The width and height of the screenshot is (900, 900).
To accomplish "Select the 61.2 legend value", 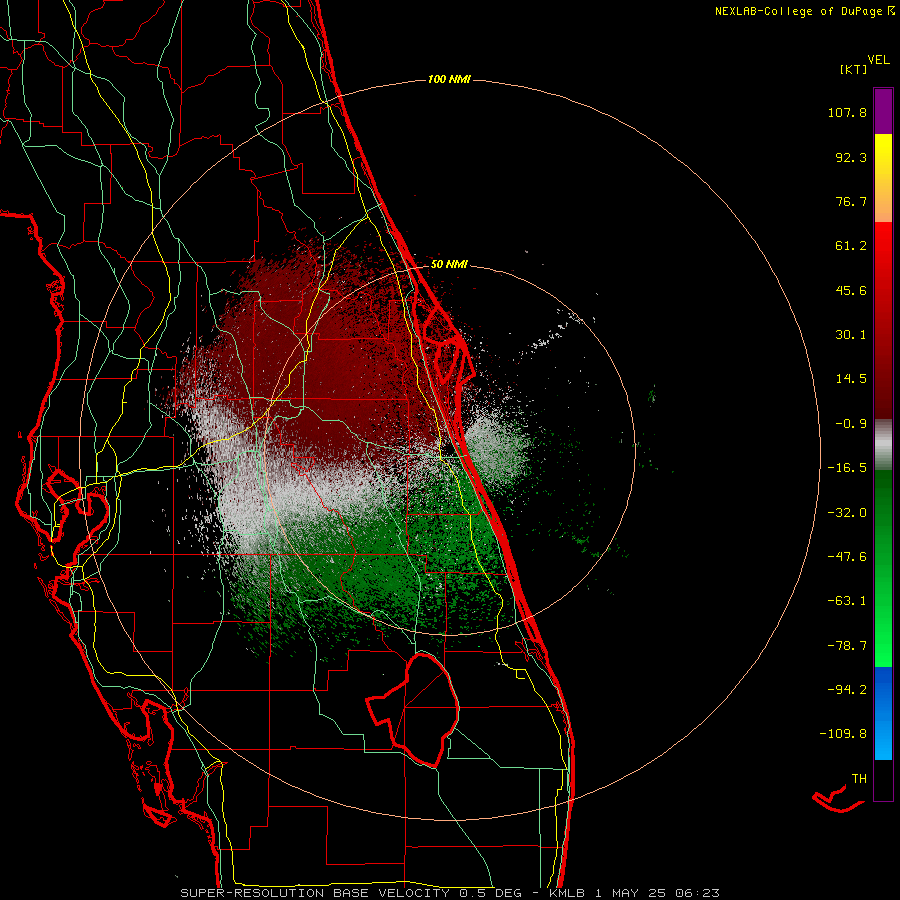I will coord(851,246).
